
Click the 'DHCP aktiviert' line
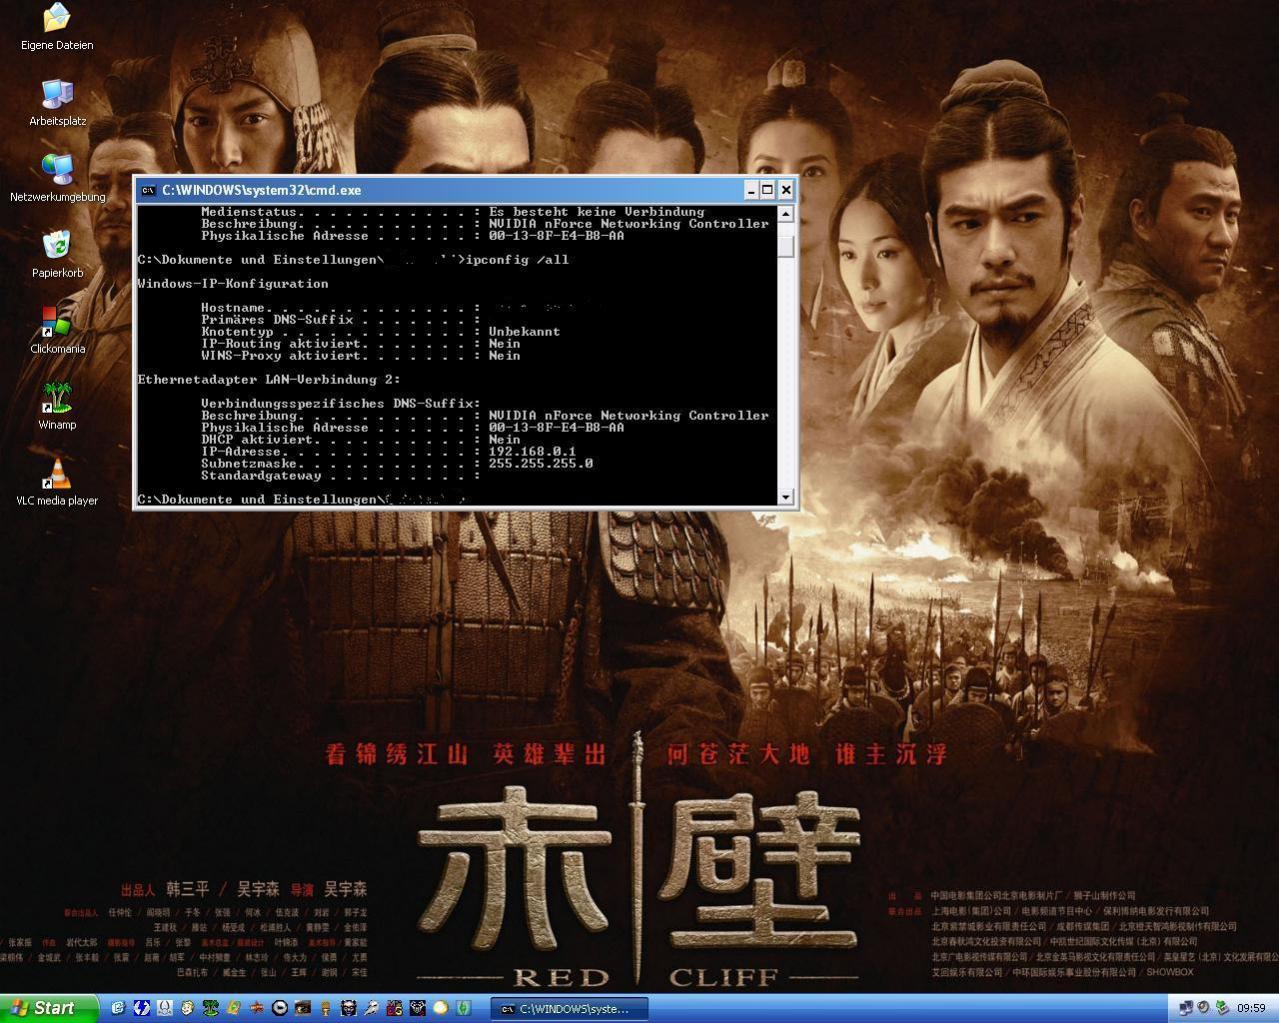pyautogui.click(x=360, y=440)
